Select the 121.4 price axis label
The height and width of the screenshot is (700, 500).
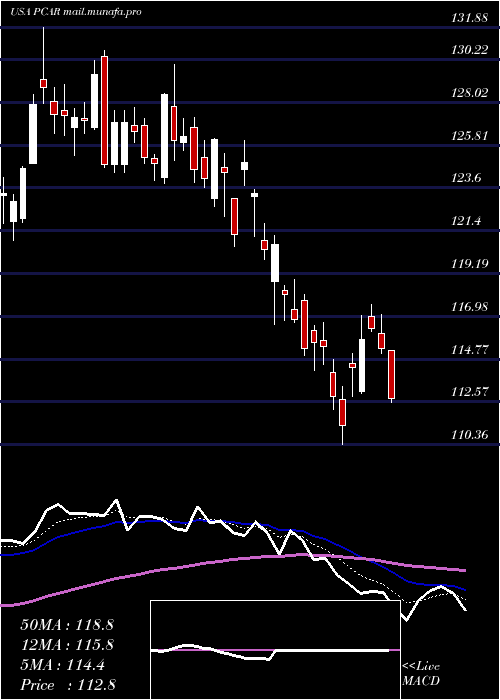point(467,221)
